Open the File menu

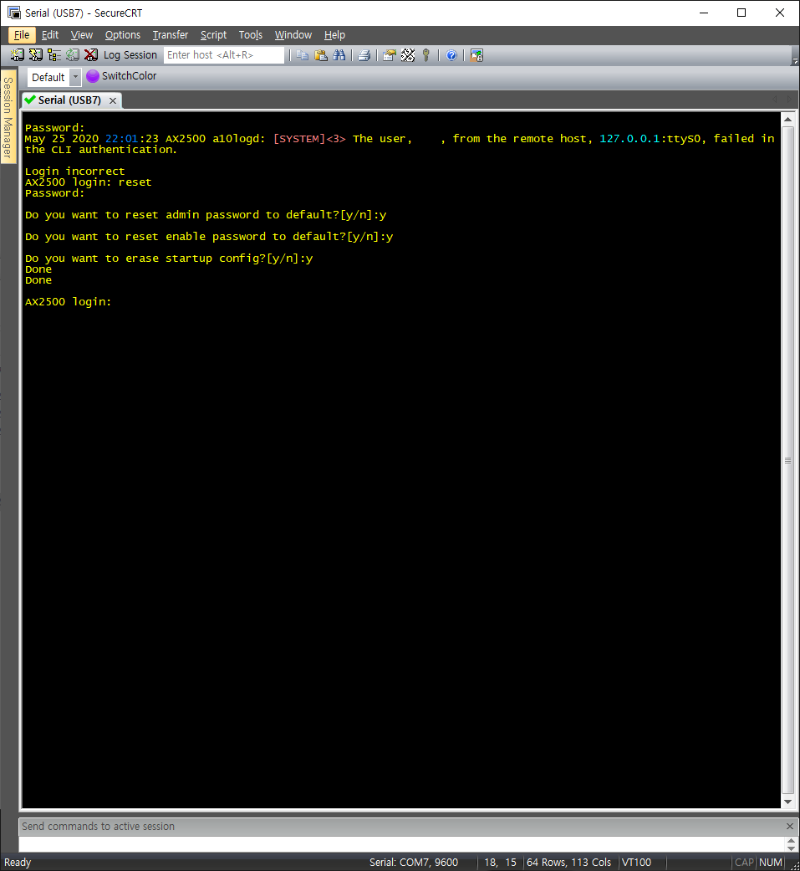click(x=22, y=35)
